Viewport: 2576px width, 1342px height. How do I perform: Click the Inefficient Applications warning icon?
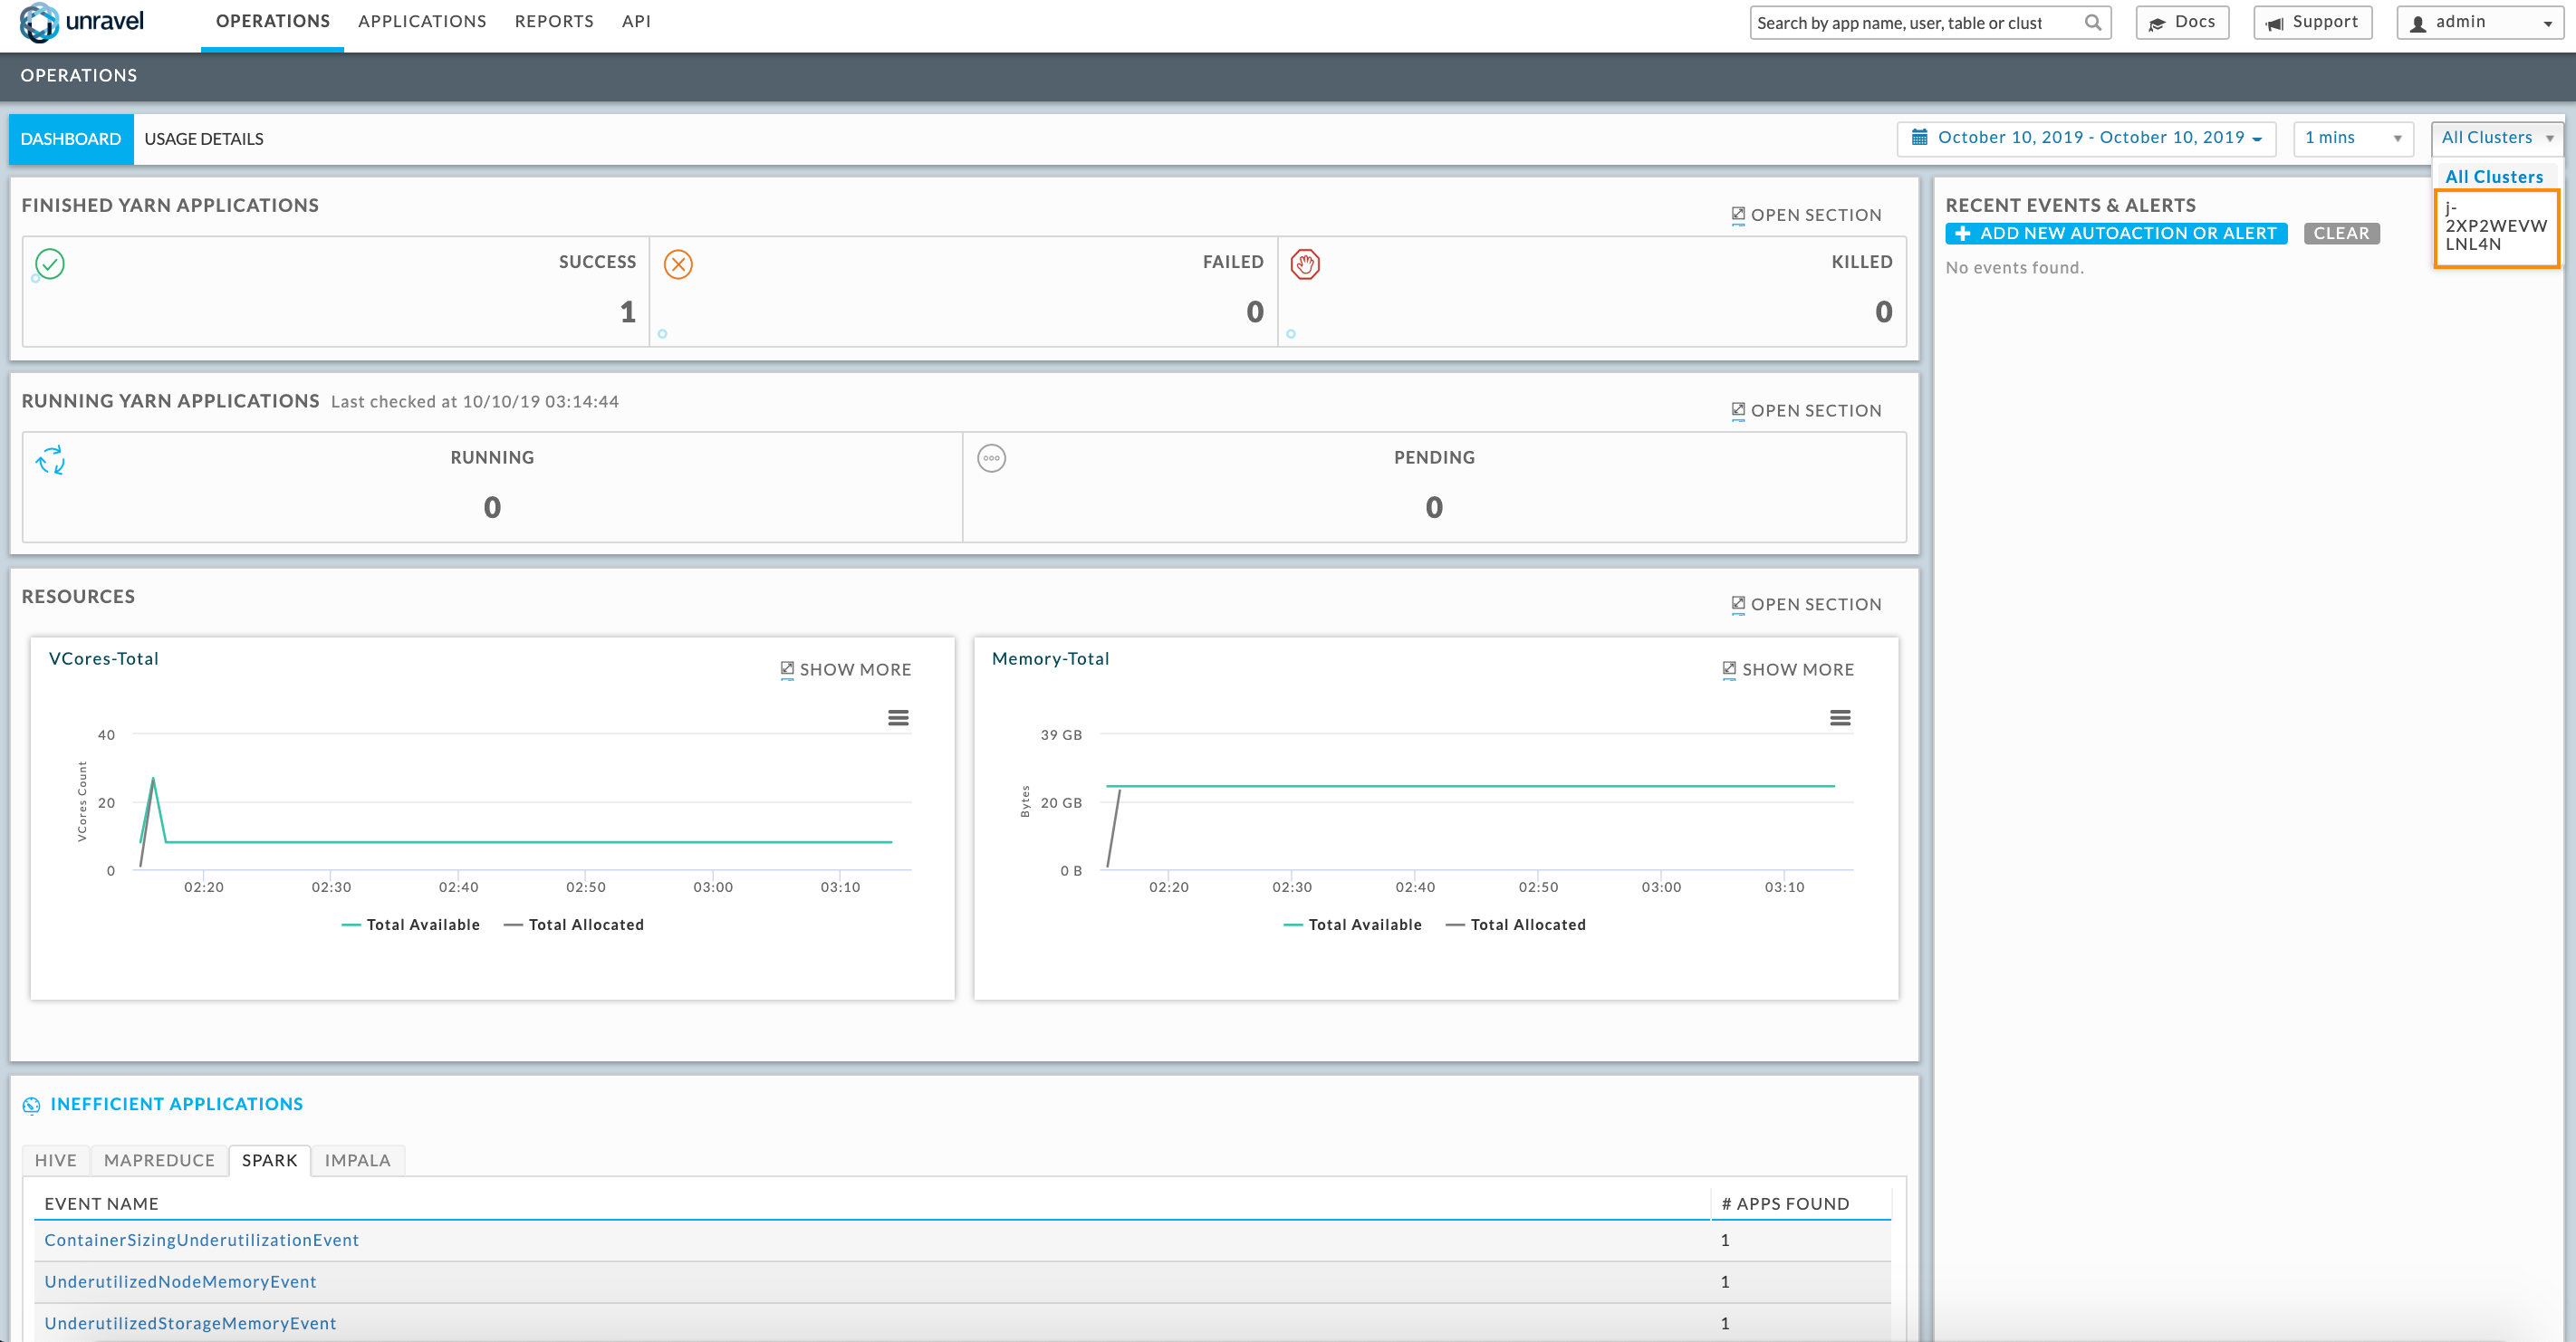coord(31,1104)
